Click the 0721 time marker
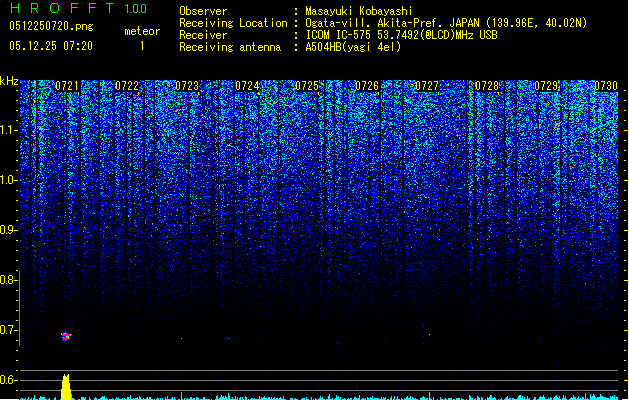629x400 pixels. tap(67, 86)
